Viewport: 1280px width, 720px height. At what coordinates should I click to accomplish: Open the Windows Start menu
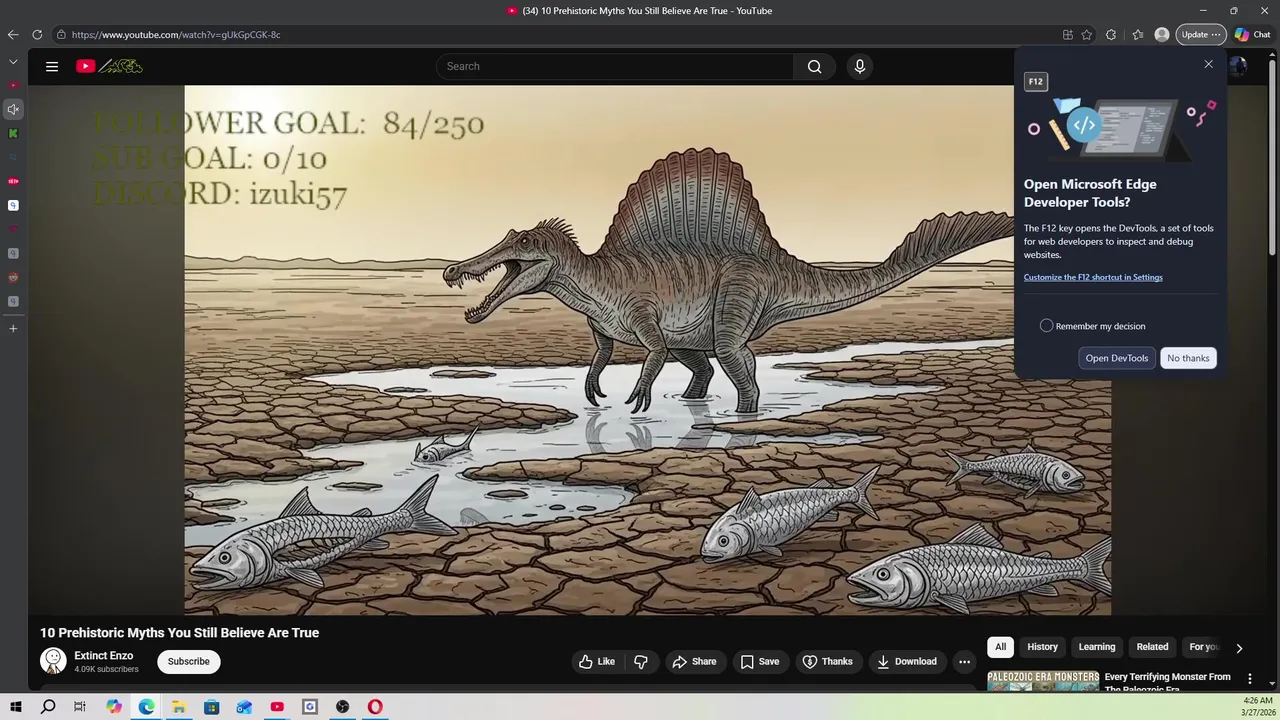[x=16, y=707]
